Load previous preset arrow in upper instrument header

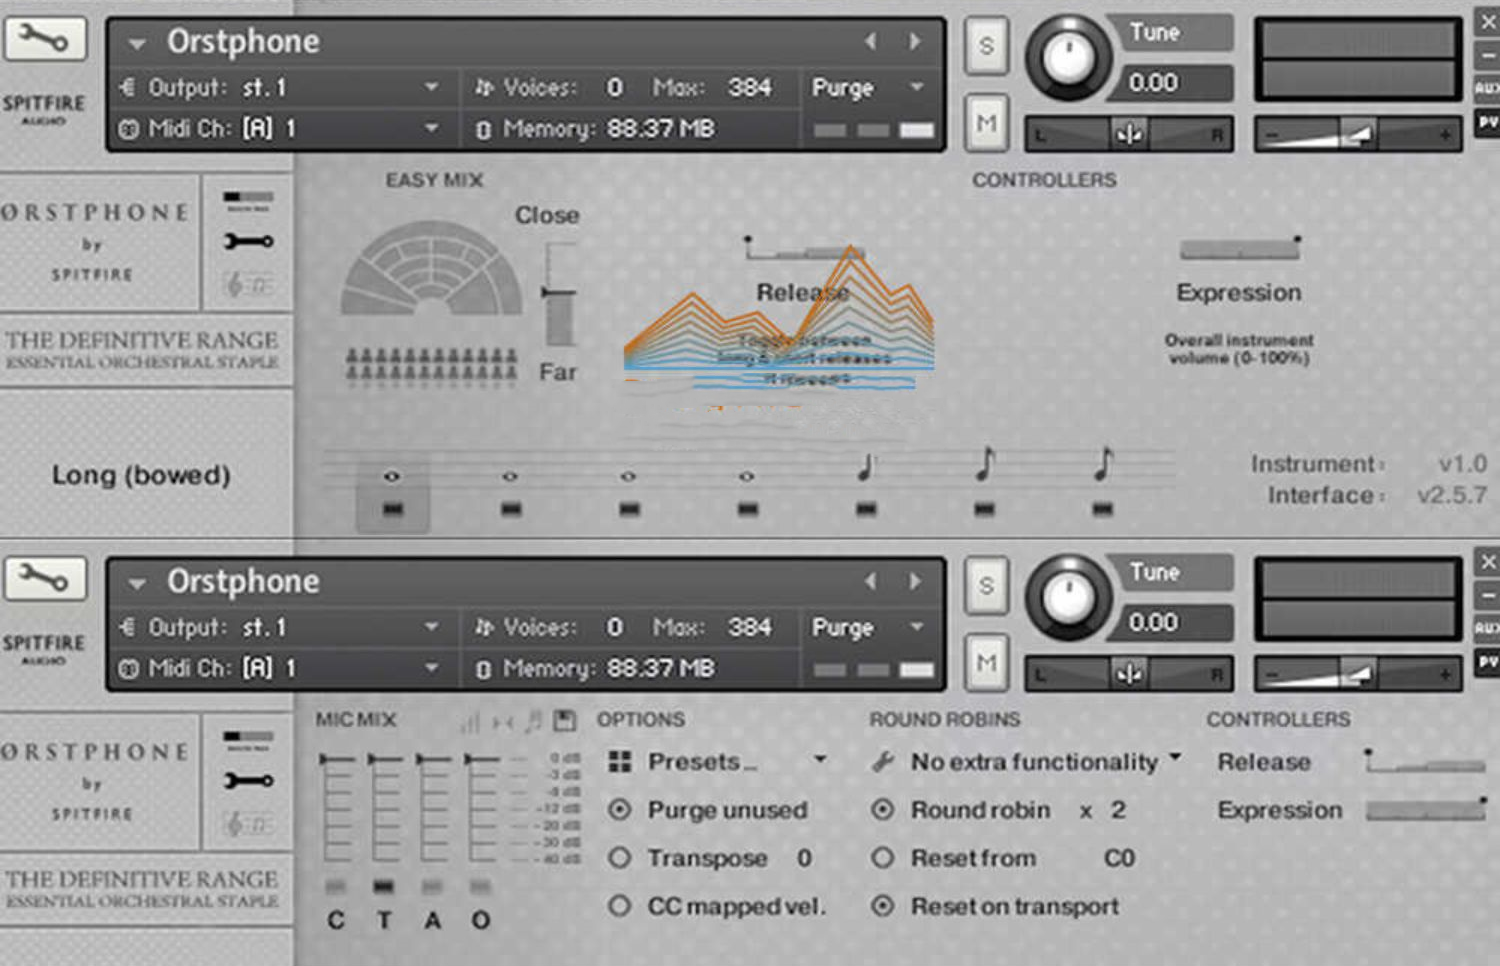[x=870, y=41]
